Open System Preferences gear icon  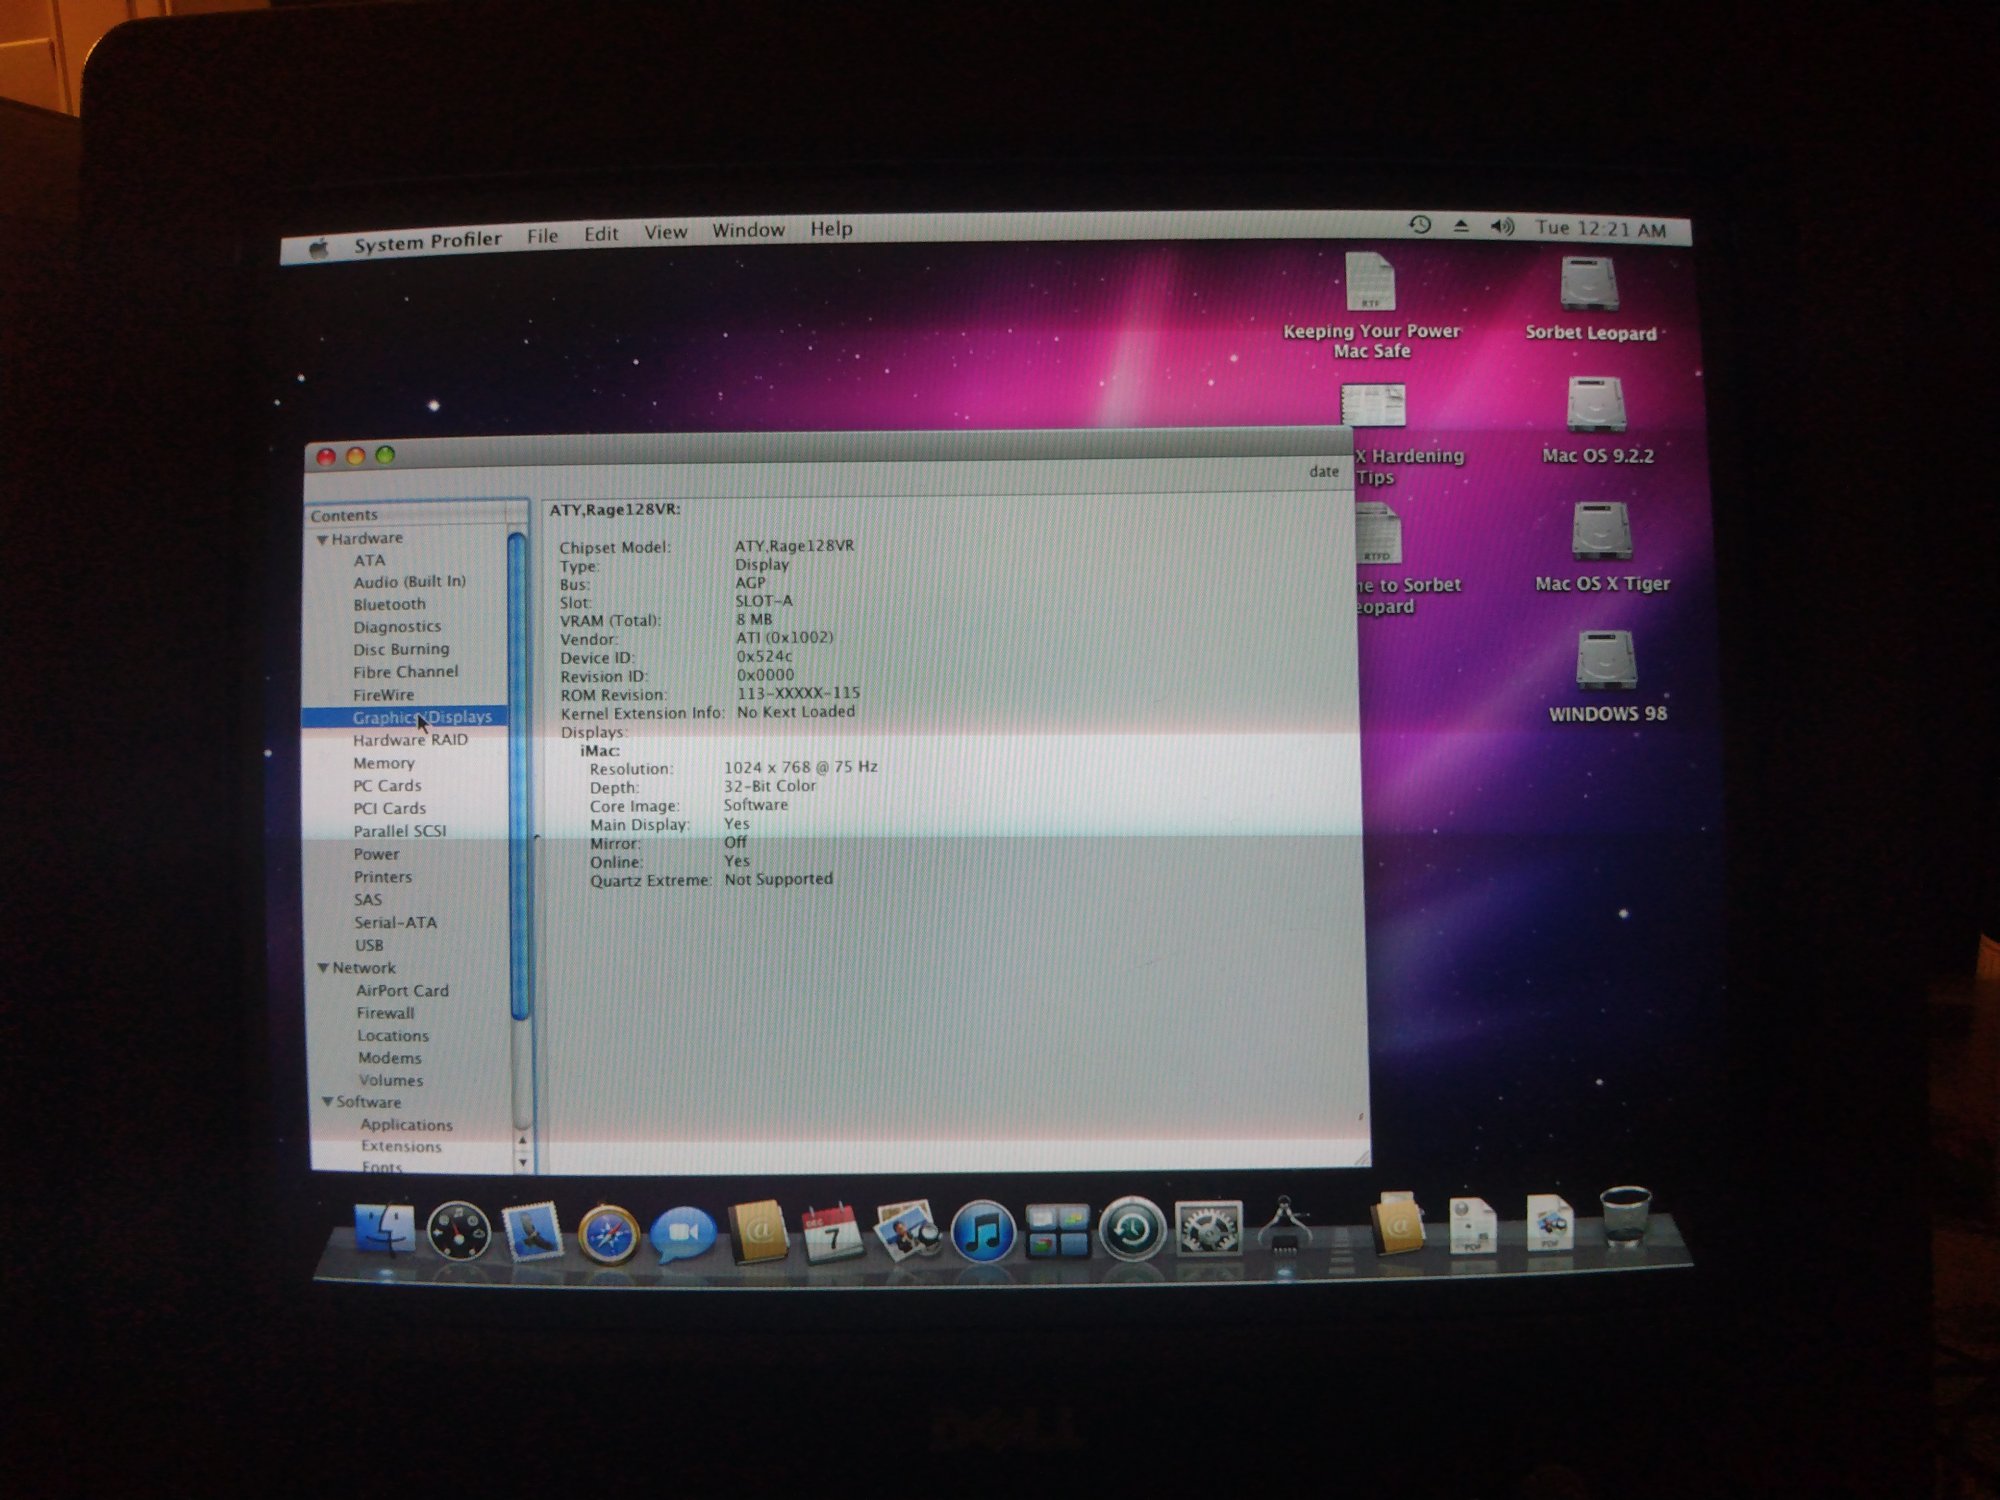point(1207,1229)
